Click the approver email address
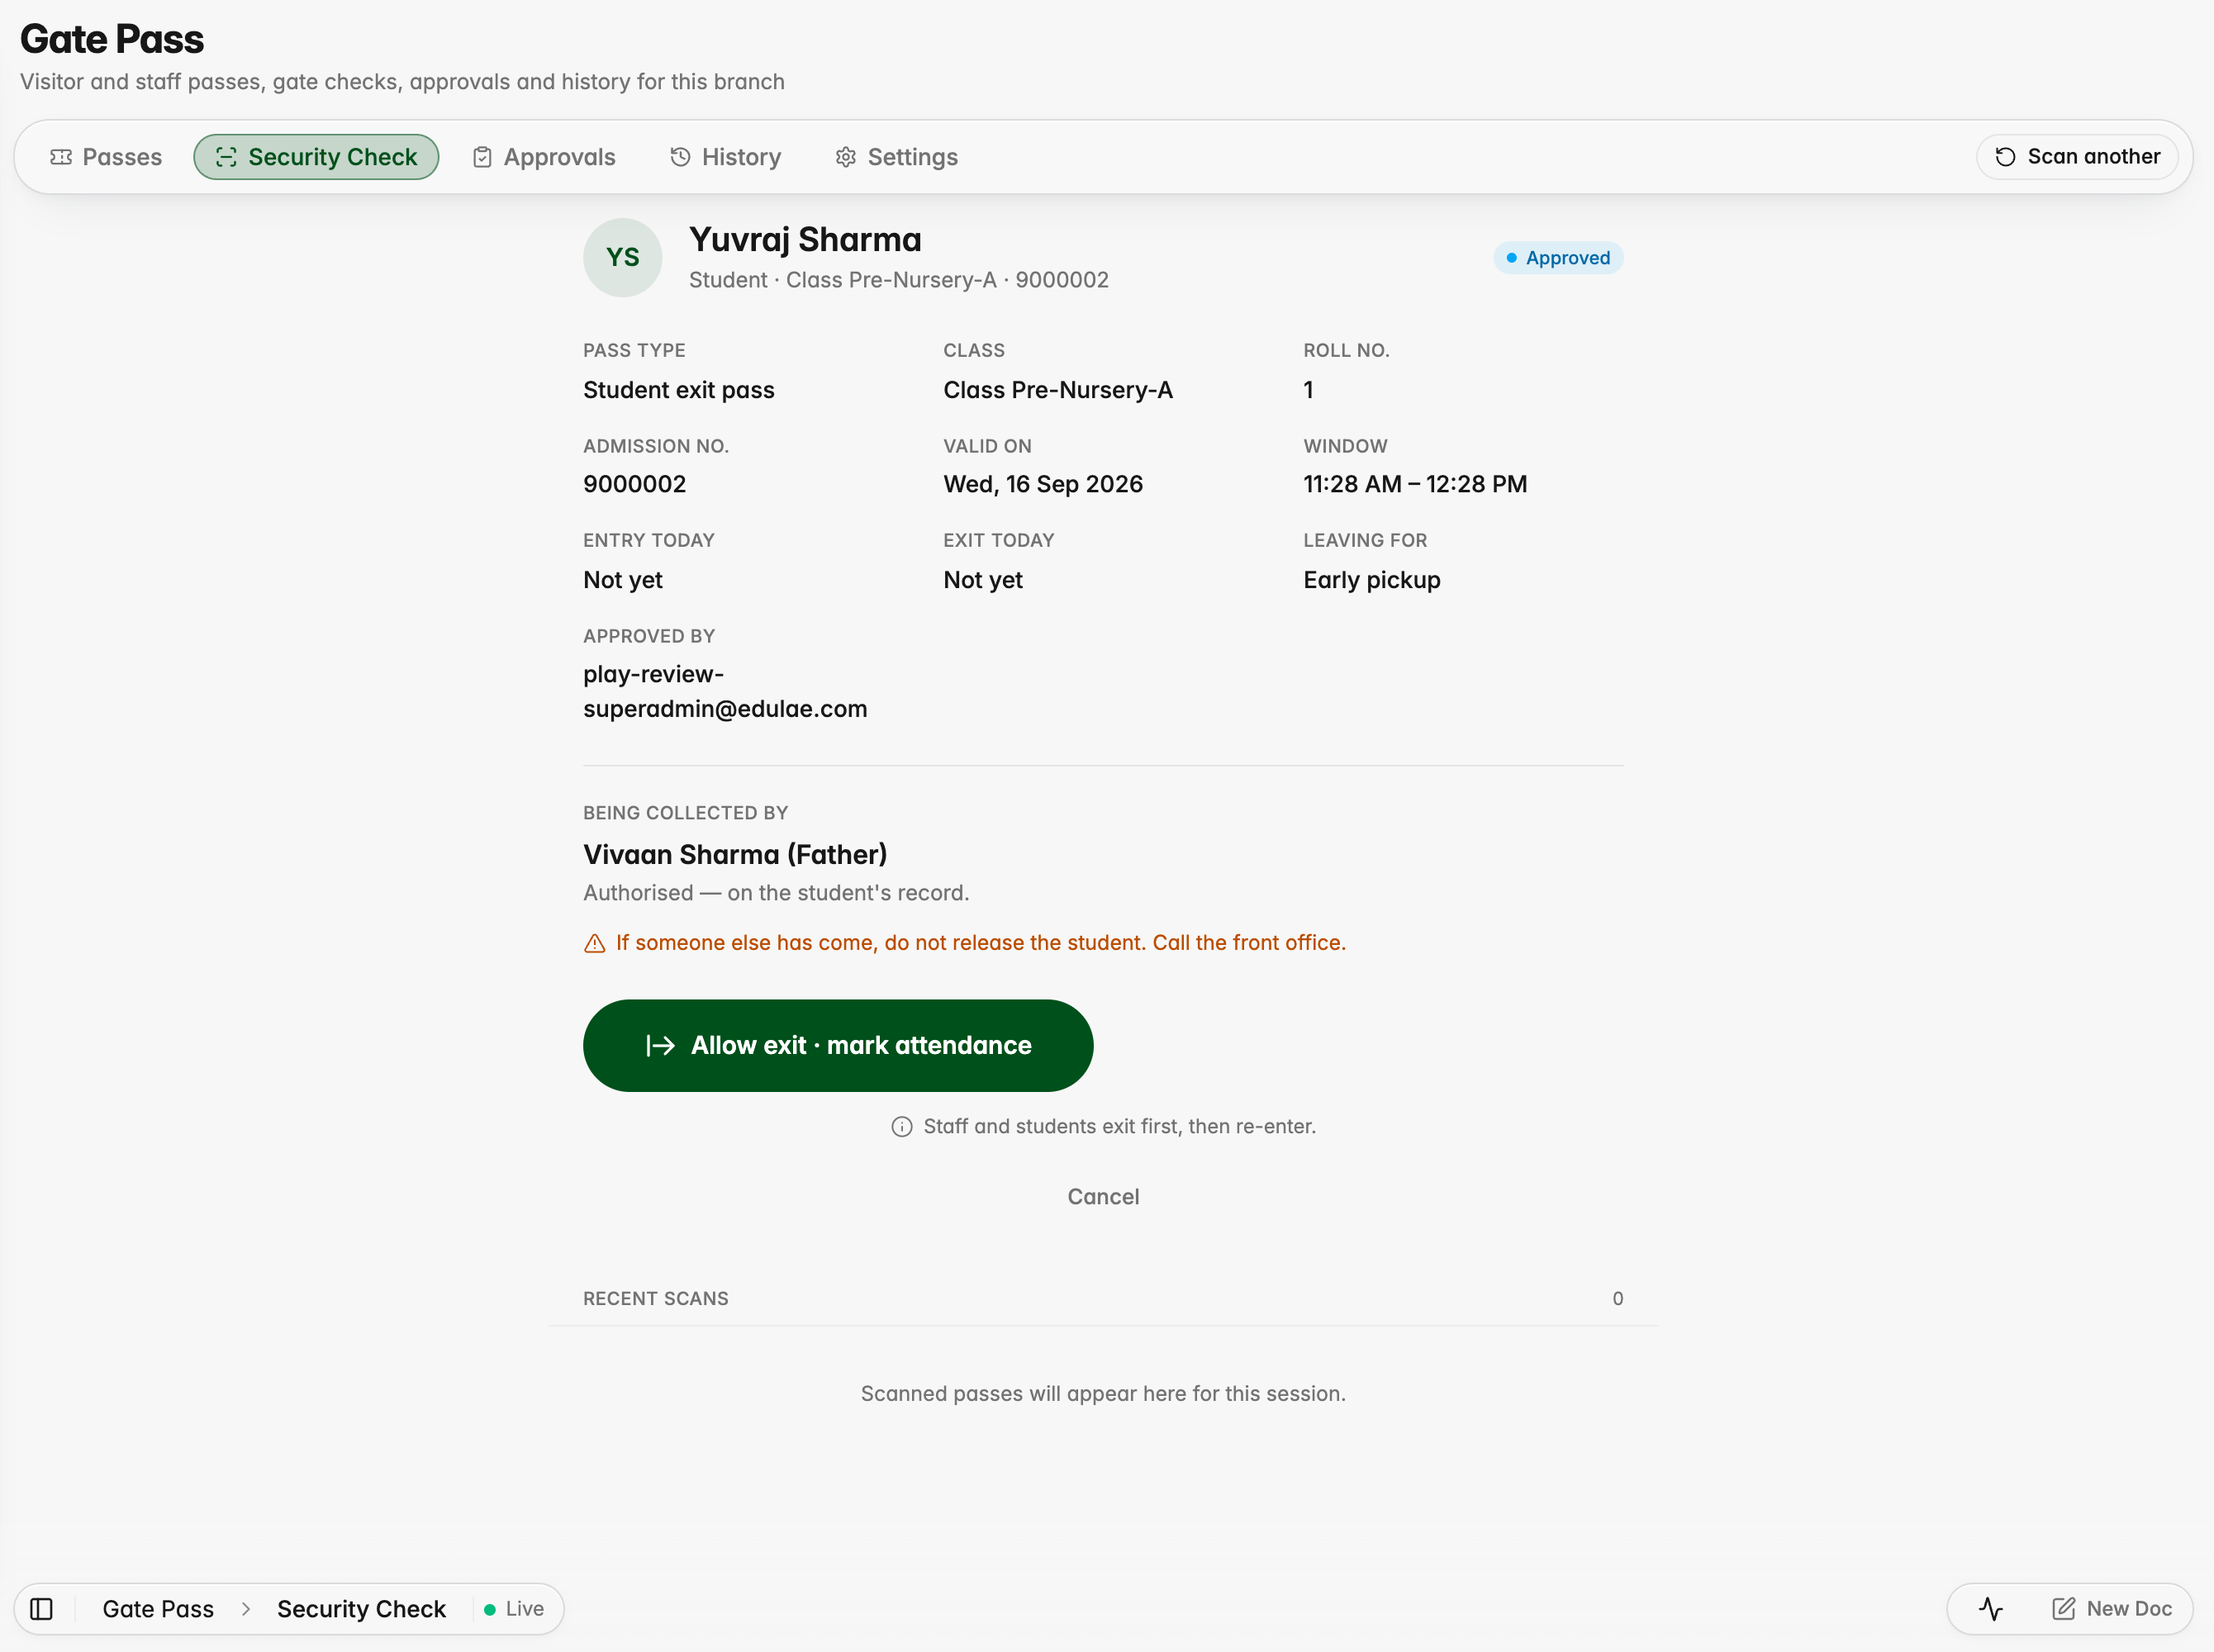The image size is (2214, 1652). 725,692
